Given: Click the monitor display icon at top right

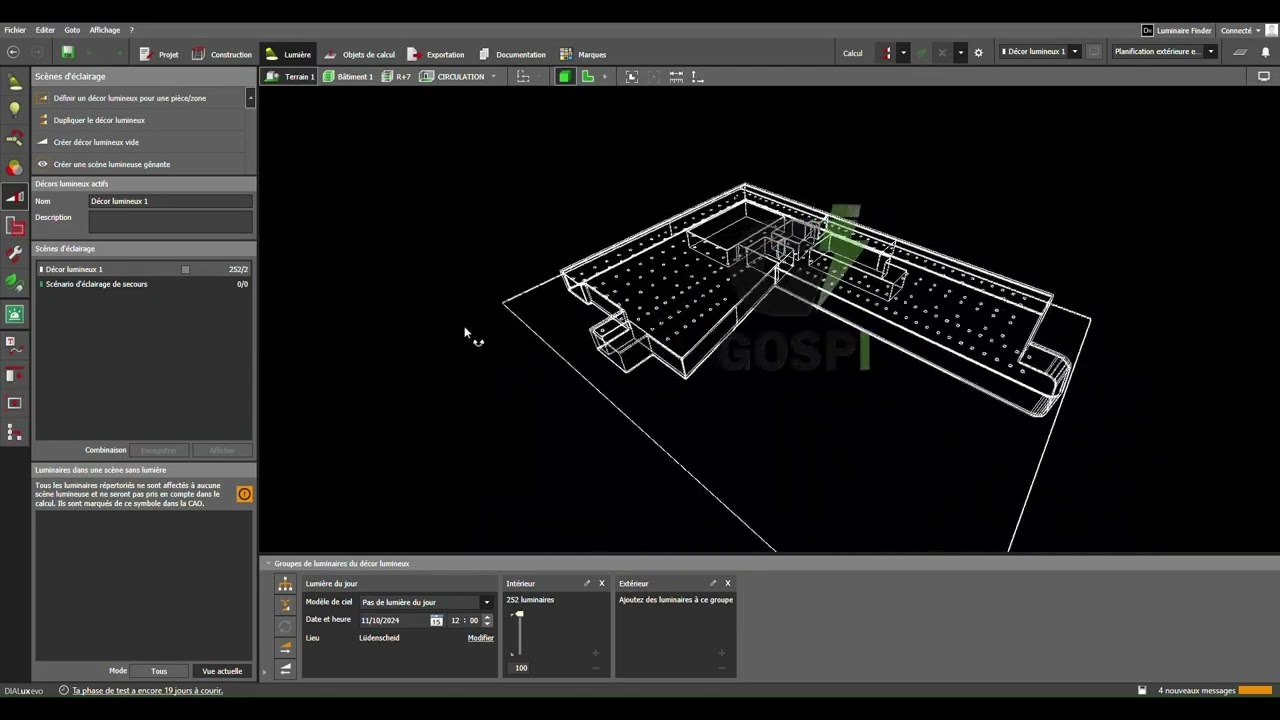Looking at the screenshot, I should click(x=1263, y=76).
